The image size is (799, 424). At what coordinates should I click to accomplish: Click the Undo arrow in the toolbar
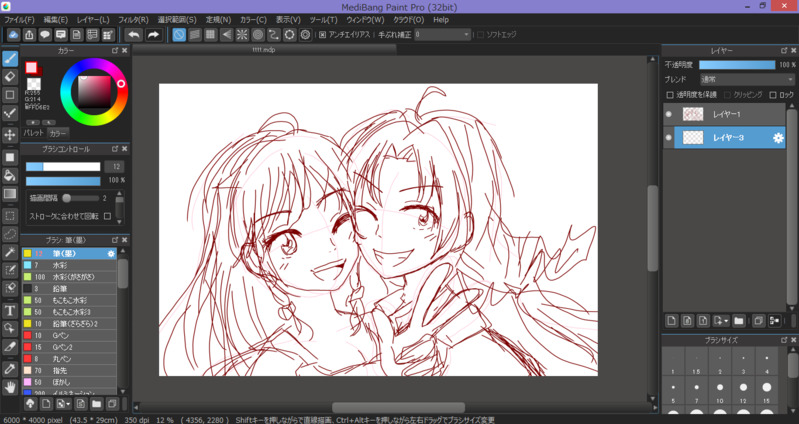pyautogui.click(x=134, y=35)
